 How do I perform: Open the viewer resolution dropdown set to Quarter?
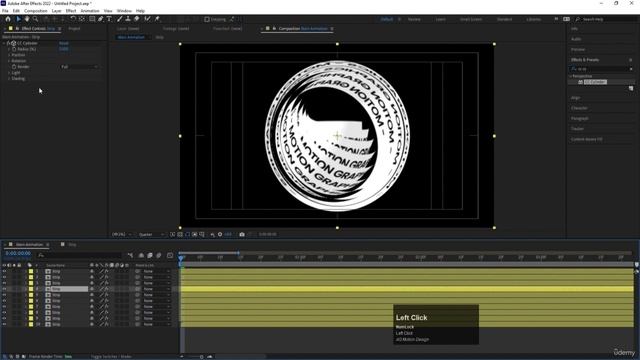(151, 235)
